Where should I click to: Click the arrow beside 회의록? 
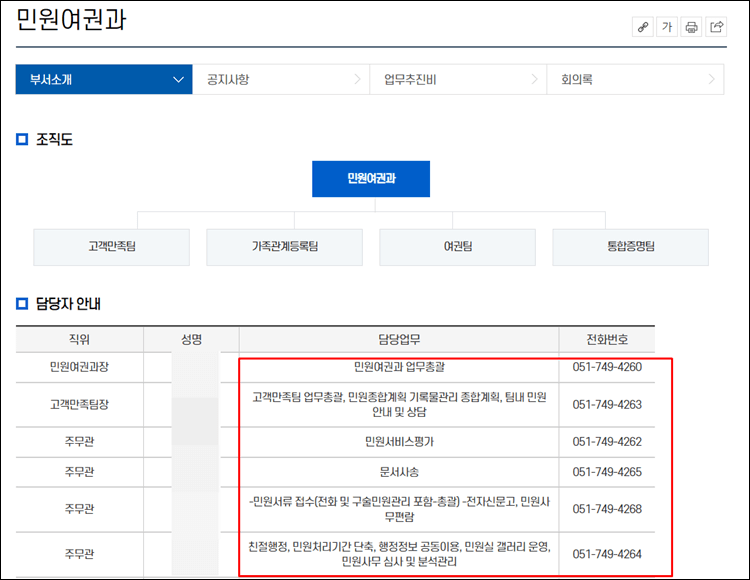click(x=711, y=79)
